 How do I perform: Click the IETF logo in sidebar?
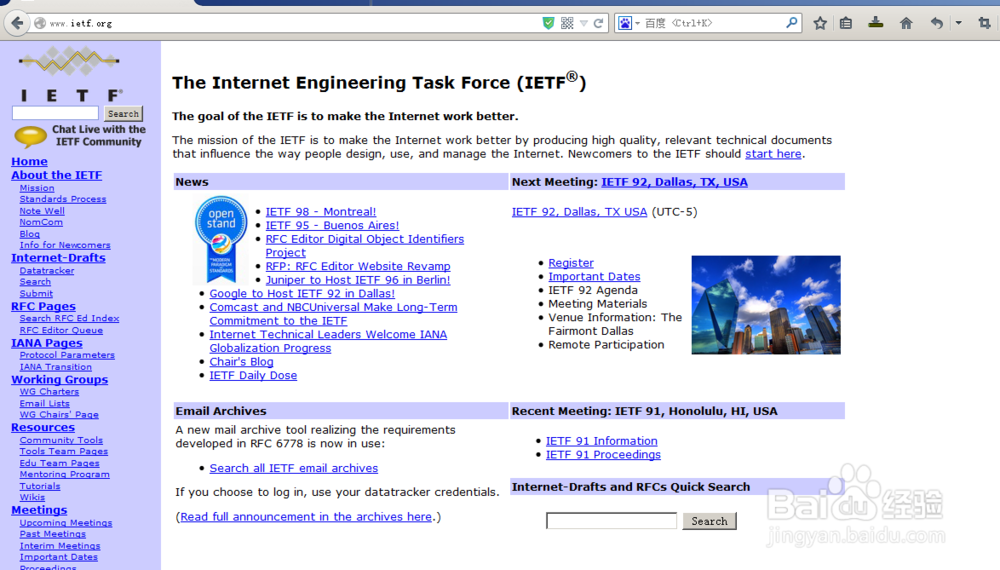tap(69, 75)
